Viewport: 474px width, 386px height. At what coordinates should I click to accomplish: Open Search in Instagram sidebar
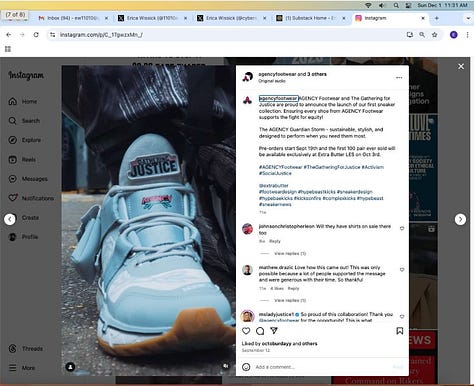pos(24,121)
